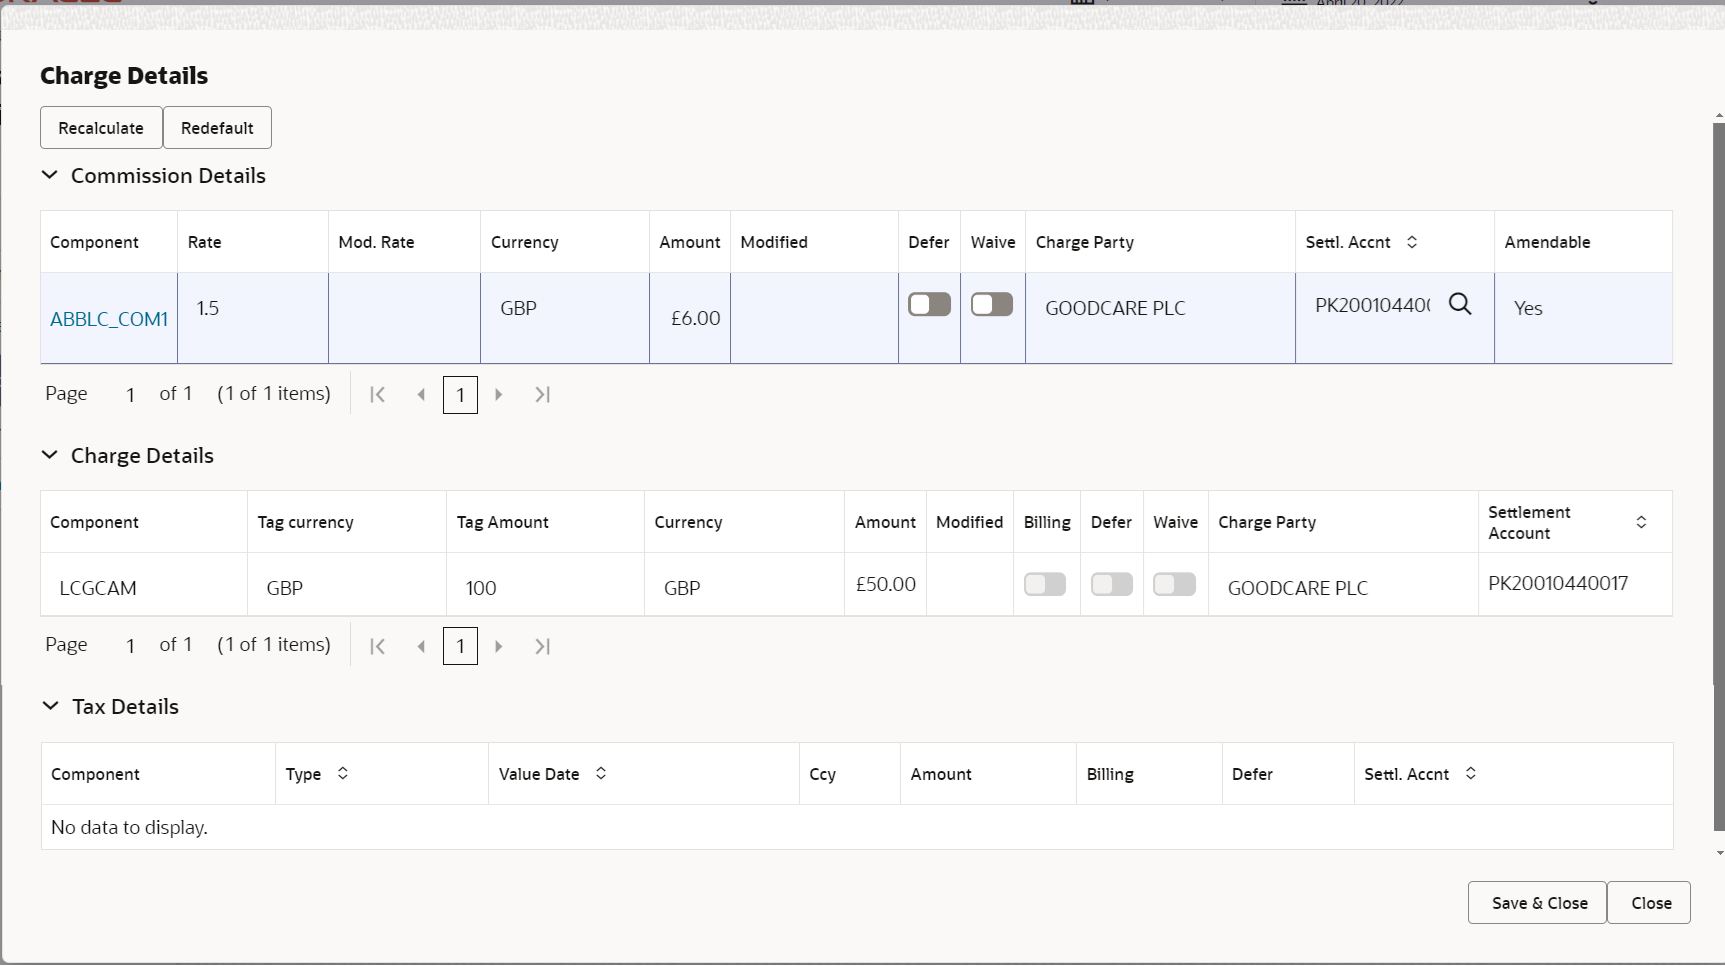Sort Settl. Accnt in Tax Details table
This screenshot has width=1725, height=966.
pyautogui.click(x=1470, y=773)
